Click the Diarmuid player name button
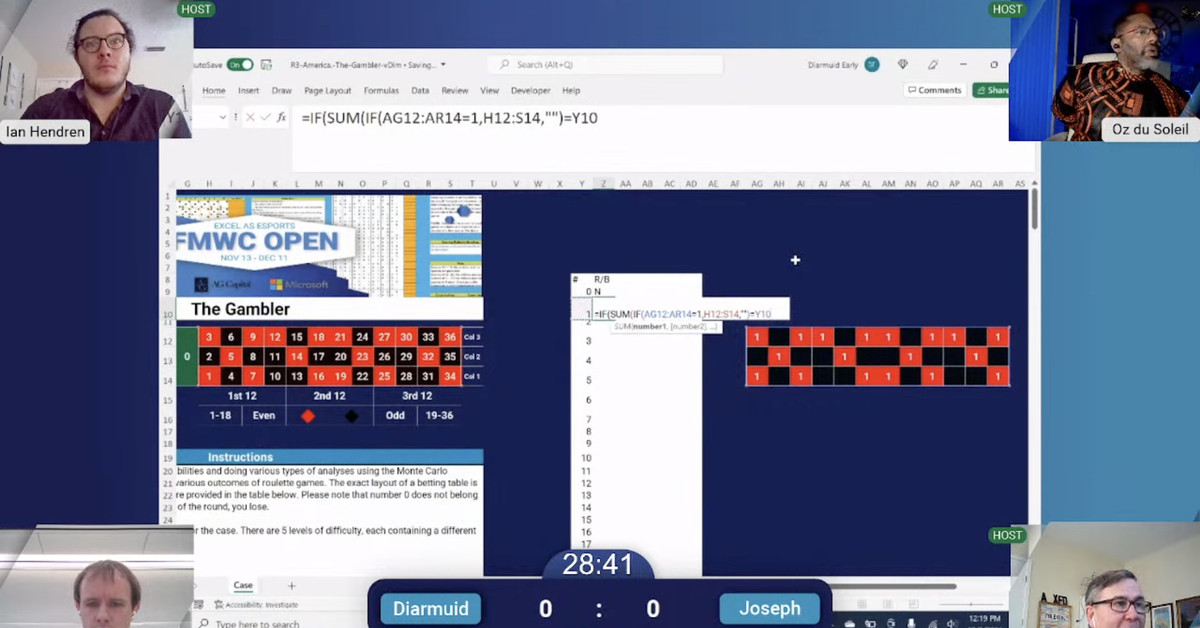Viewport: 1200px width, 628px height. (x=430, y=608)
